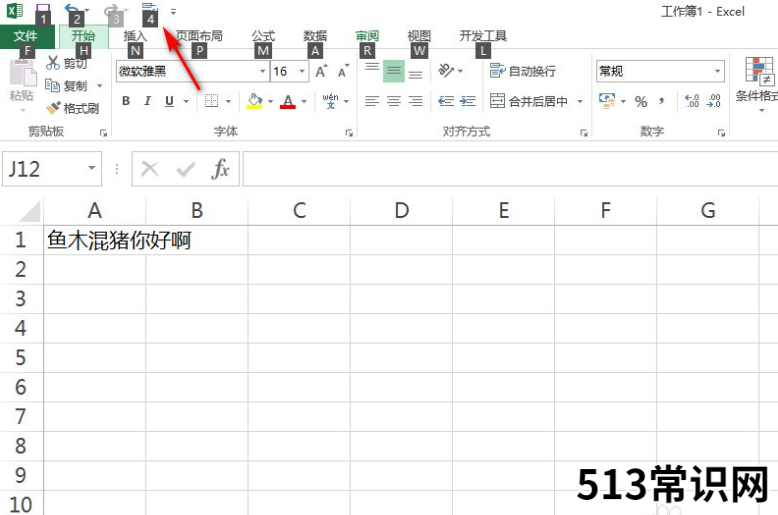Click the Name Box showing J12
This screenshot has width=778, height=515.
pyautogui.click(x=52, y=169)
